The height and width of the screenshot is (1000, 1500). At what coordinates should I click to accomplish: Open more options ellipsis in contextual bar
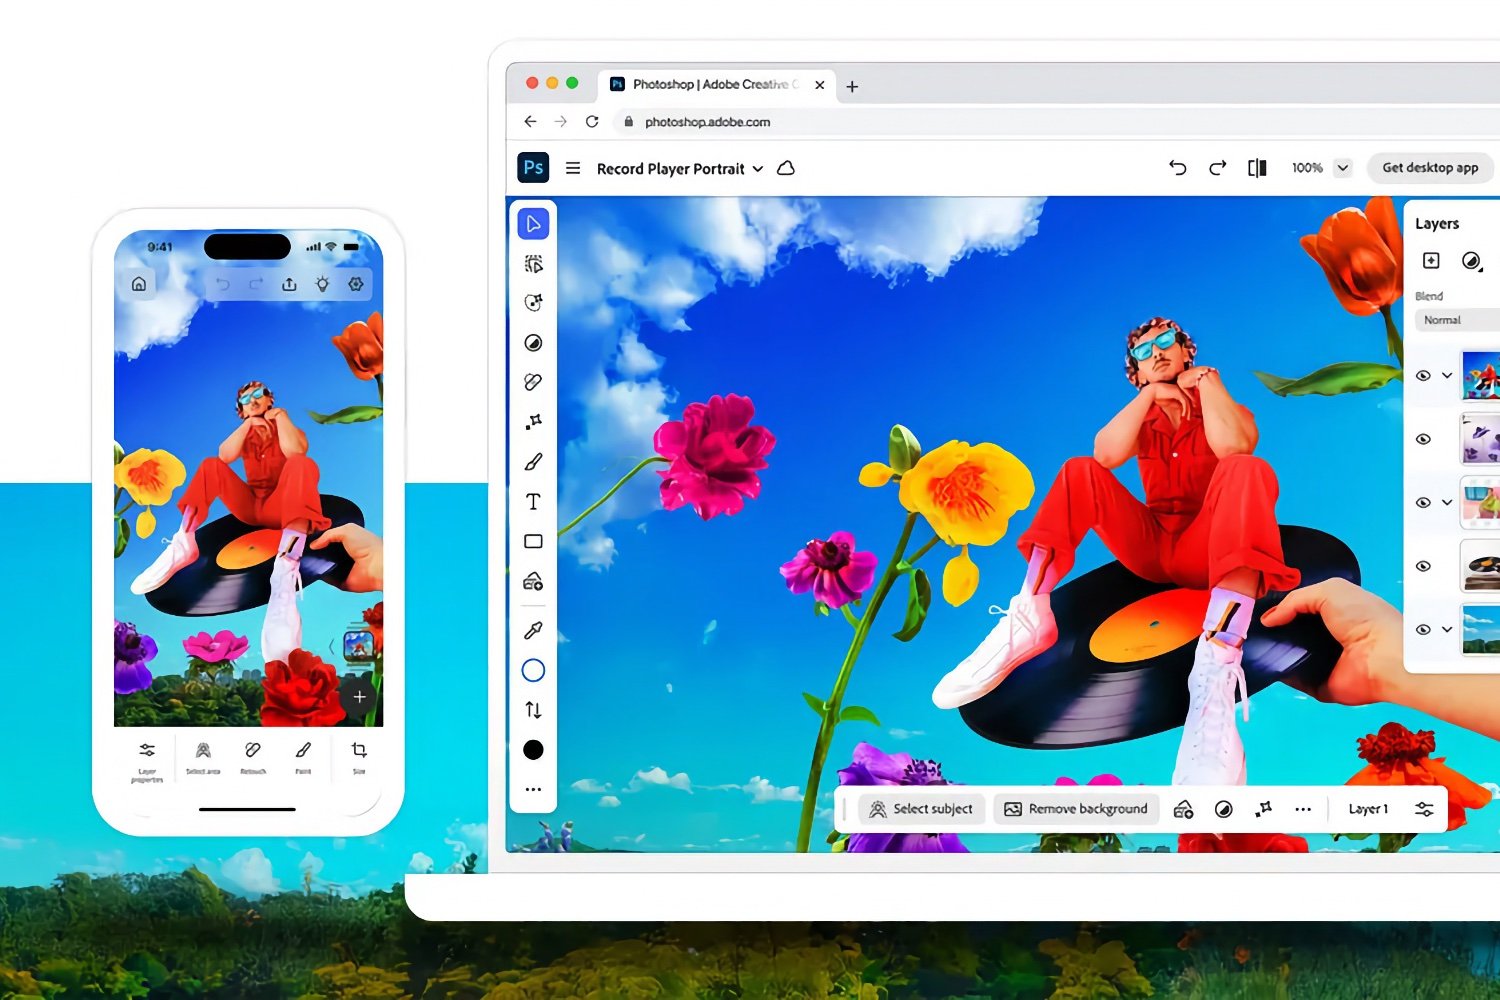click(1303, 809)
